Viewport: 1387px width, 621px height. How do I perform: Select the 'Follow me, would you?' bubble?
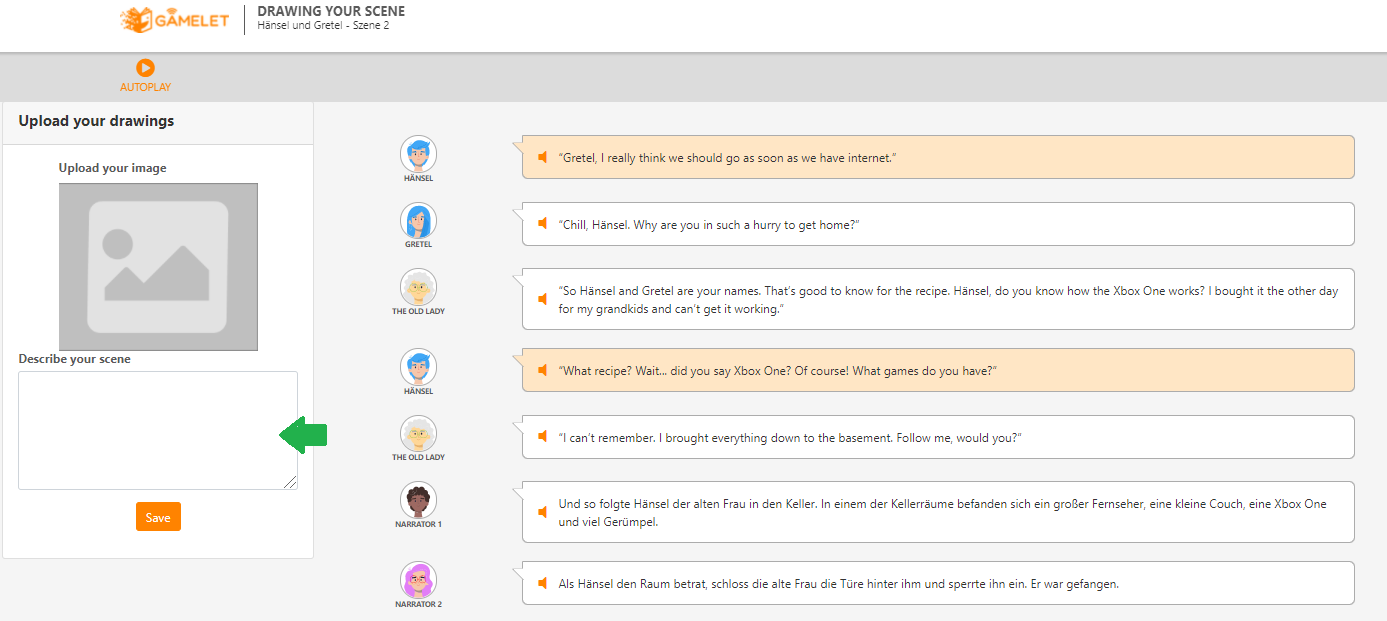(938, 437)
